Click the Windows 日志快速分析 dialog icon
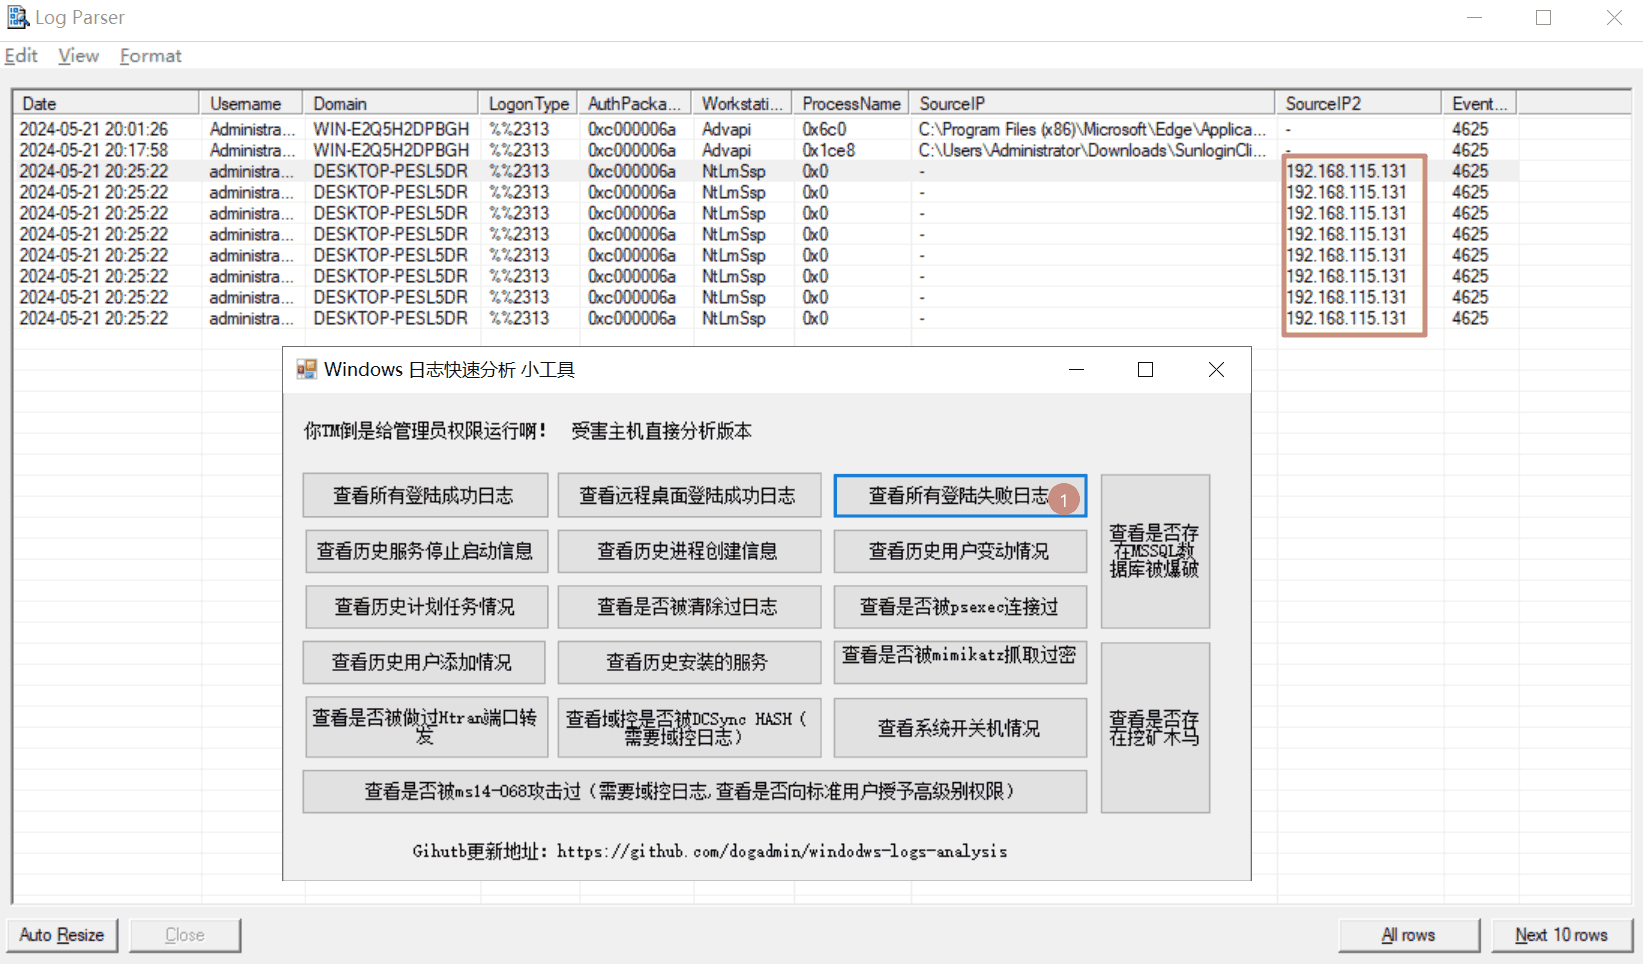The image size is (1643, 964). 306,370
